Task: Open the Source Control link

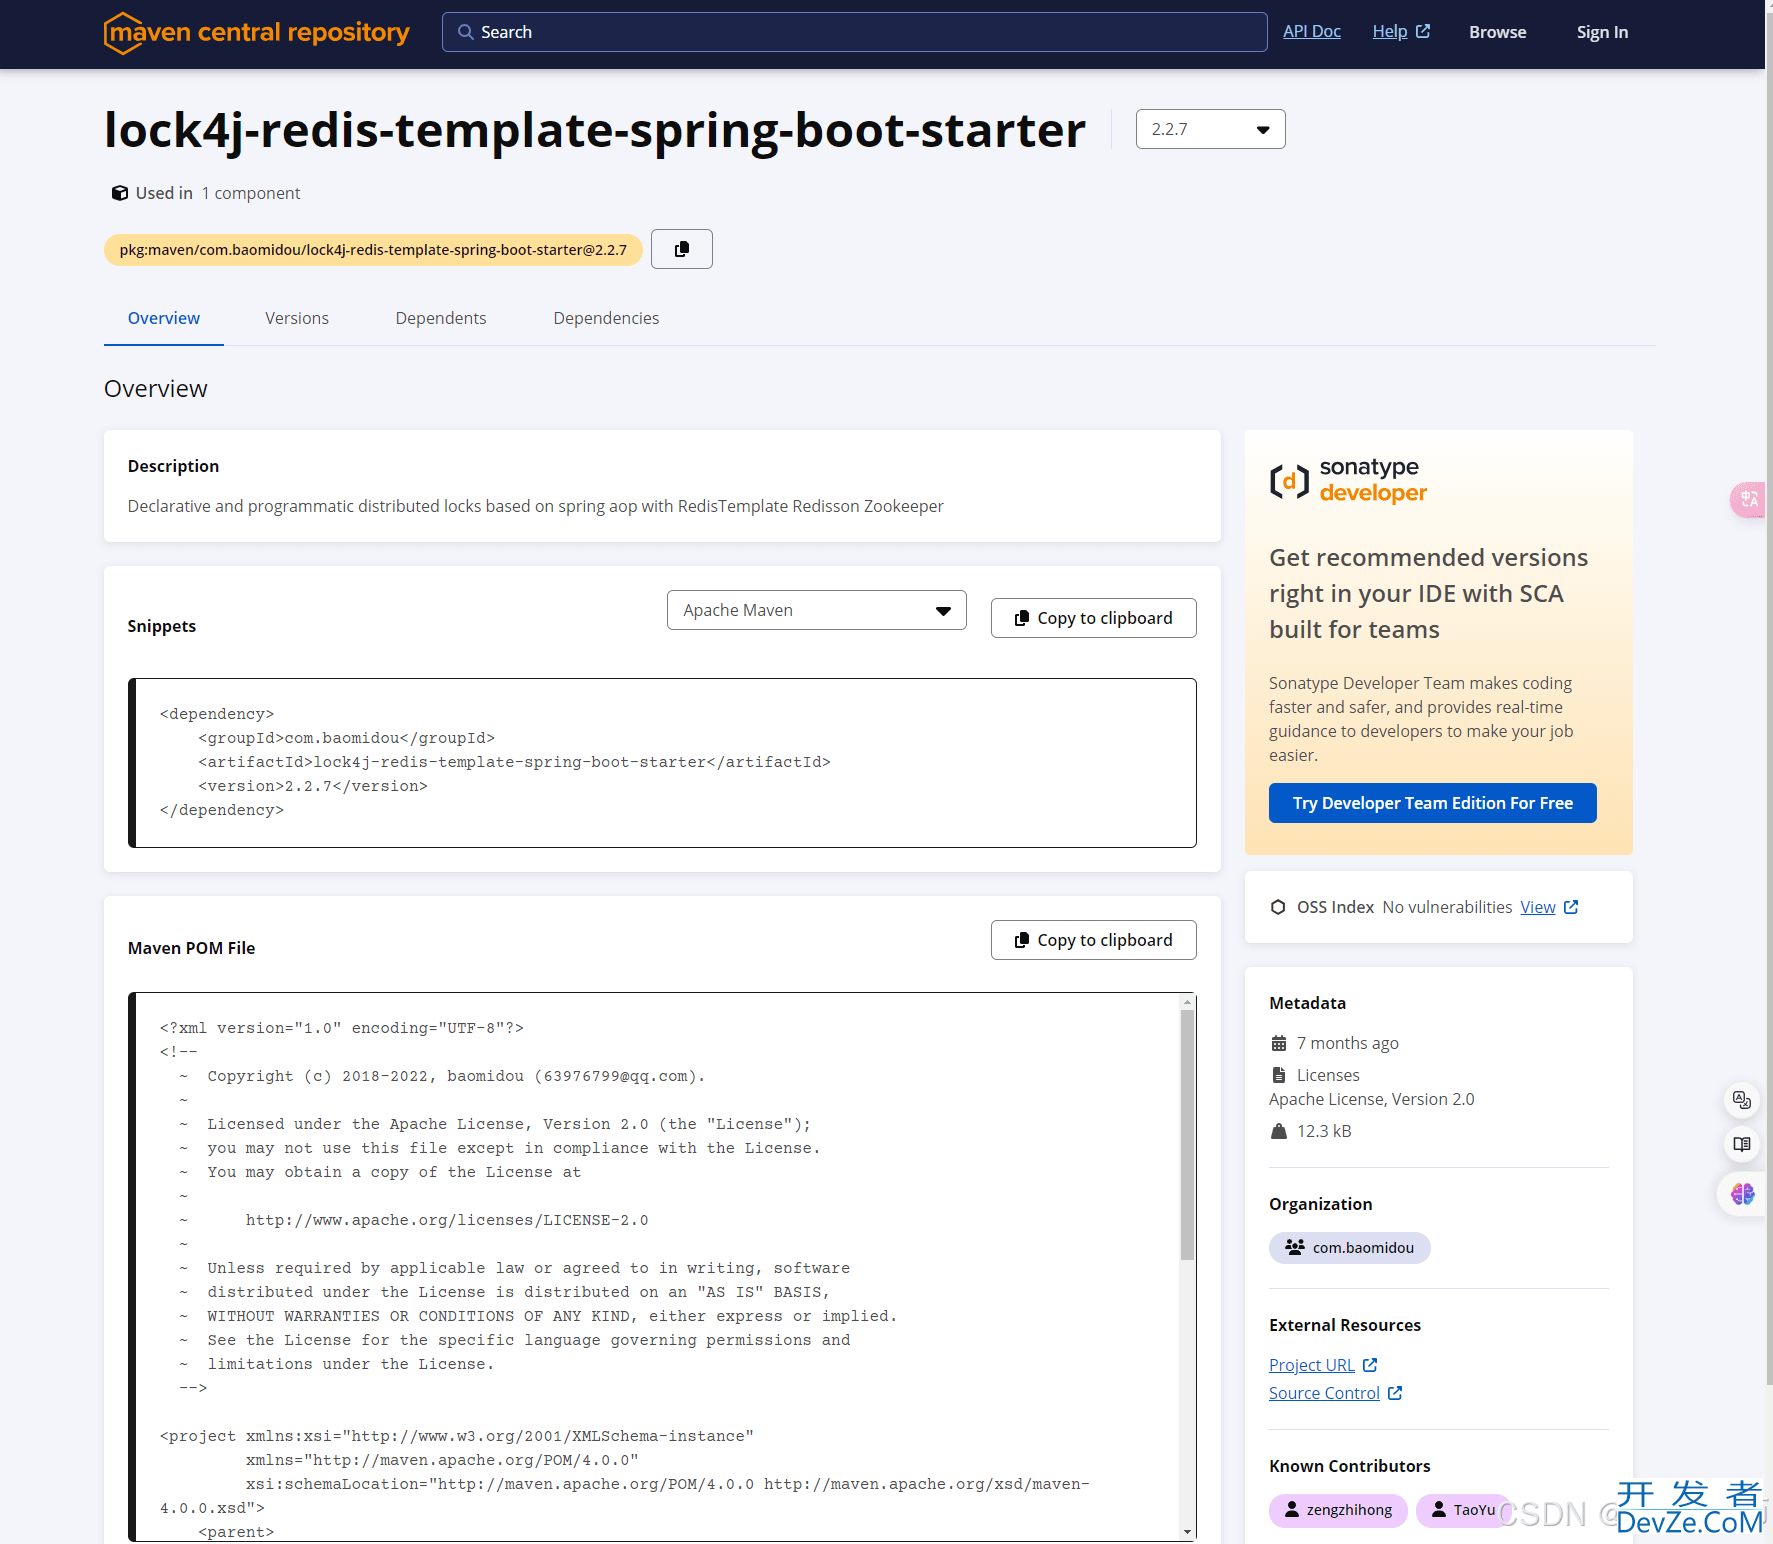Action: (x=1324, y=1393)
